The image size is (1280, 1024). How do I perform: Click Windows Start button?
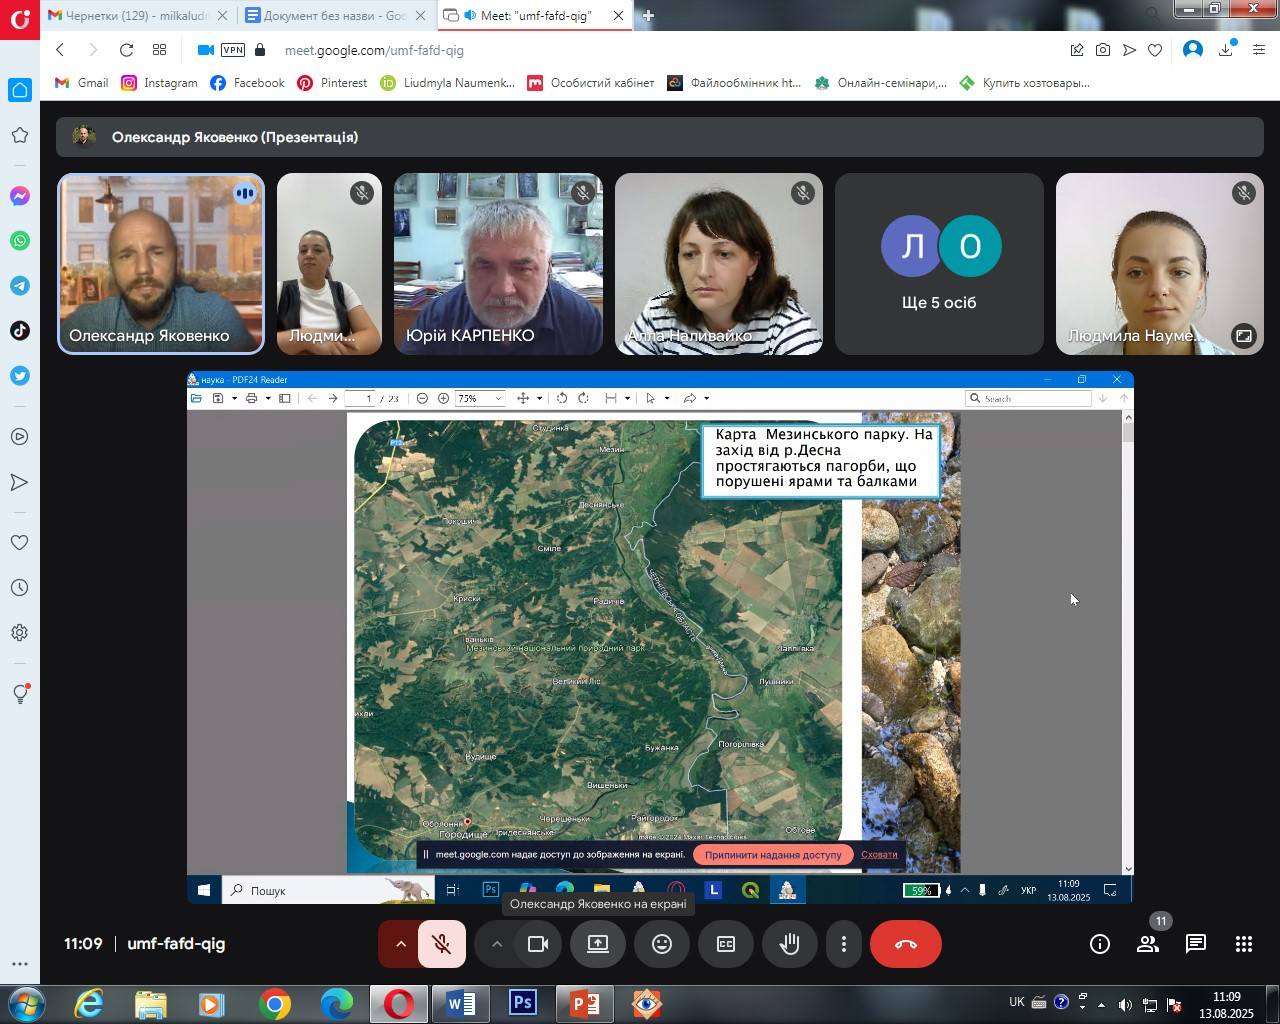pos(25,1004)
